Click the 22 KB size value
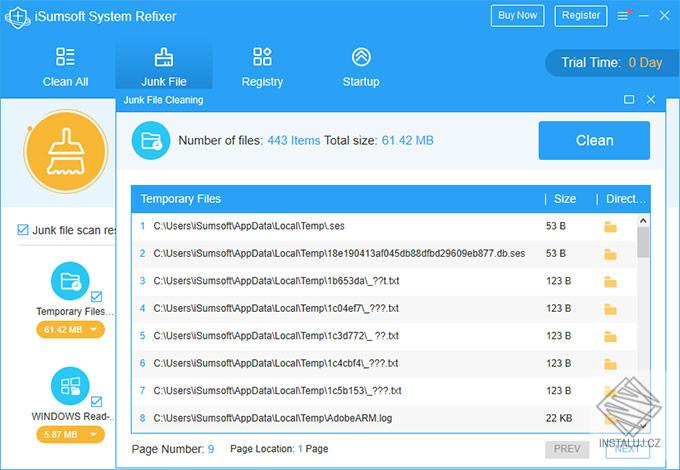Screen dimensions: 680x470 (559, 418)
